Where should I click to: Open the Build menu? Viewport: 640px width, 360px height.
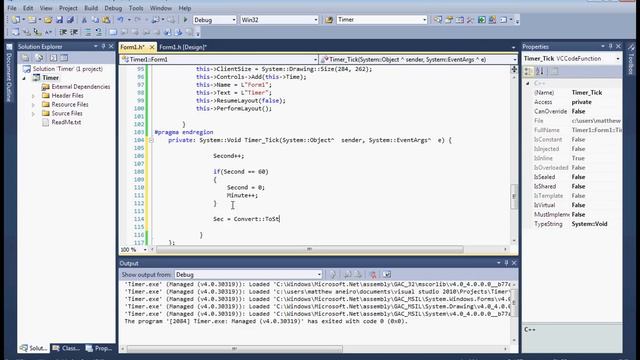[x=91, y=8]
